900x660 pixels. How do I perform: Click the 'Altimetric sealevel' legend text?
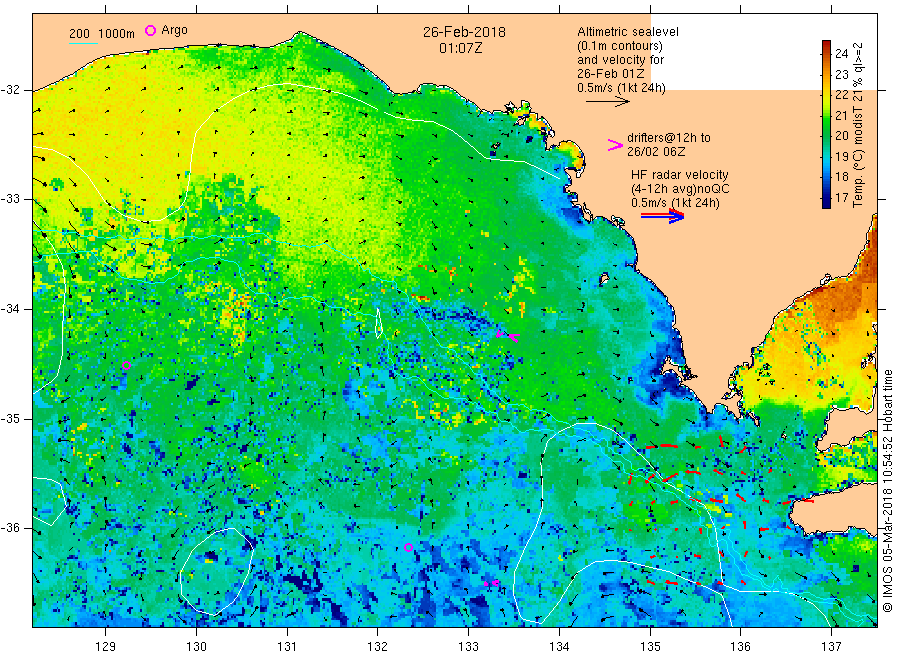coord(628,32)
